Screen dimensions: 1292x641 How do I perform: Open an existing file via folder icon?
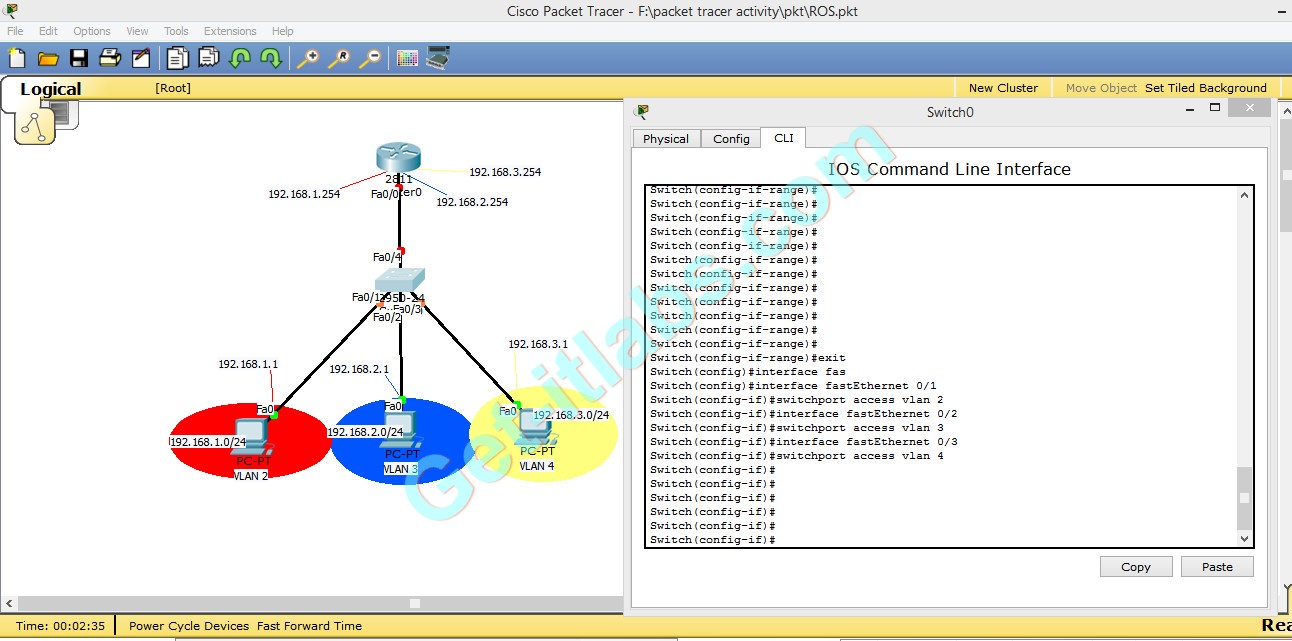(x=48, y=58)
